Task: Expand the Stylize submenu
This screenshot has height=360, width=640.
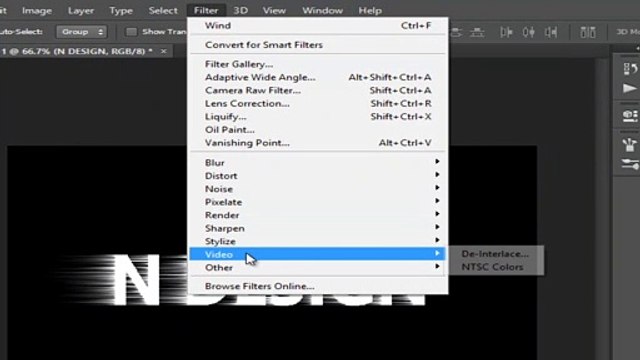Action: click(318, 241)
